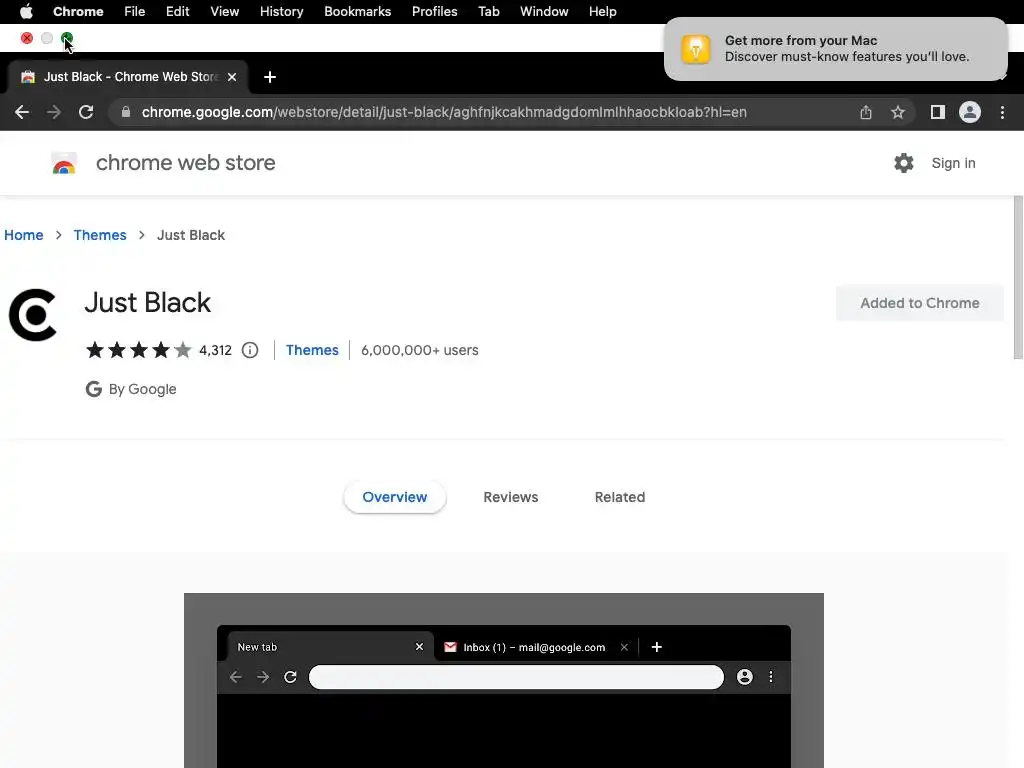Click the By Google author text

coord(142,389)
